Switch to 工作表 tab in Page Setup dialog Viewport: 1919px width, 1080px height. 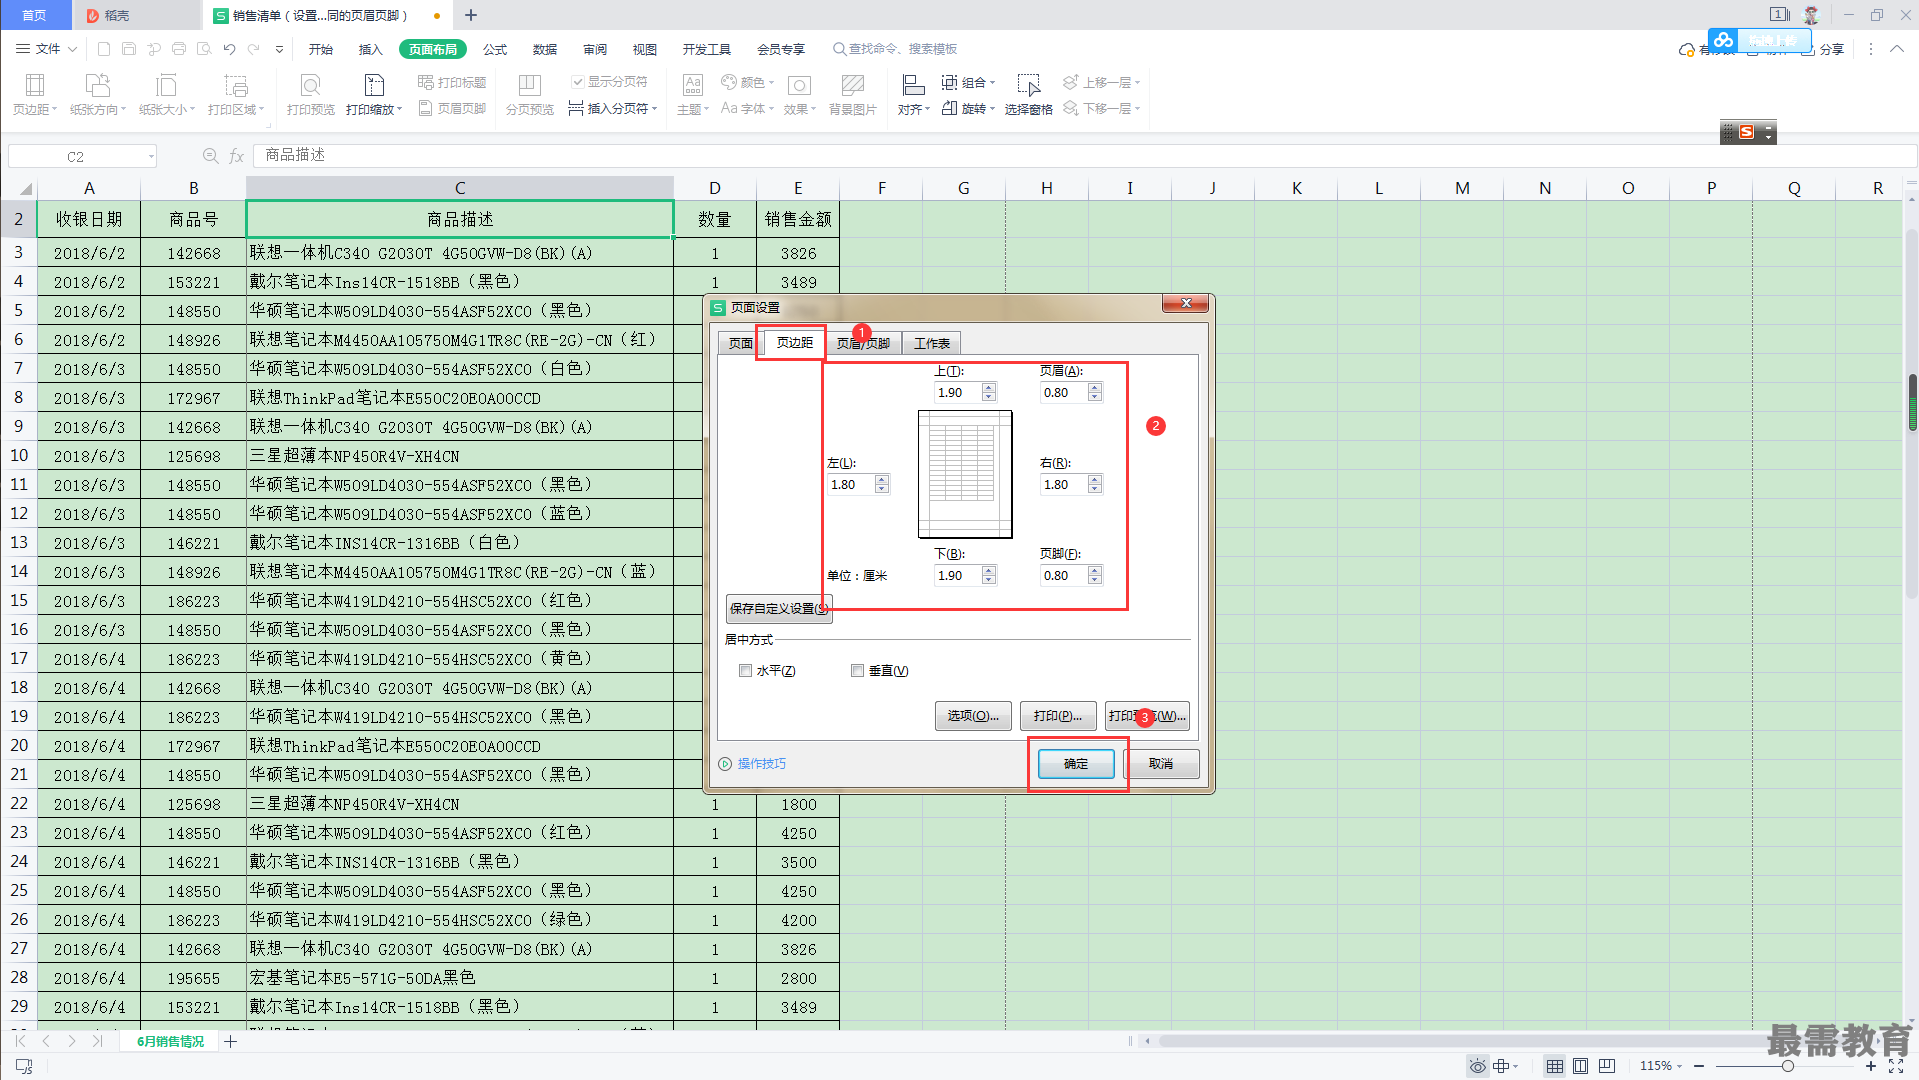click(932, 343)
